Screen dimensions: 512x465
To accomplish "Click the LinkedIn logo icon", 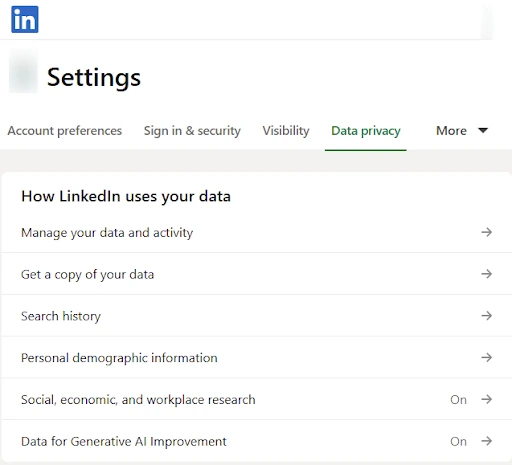I will tap(25, 19).
